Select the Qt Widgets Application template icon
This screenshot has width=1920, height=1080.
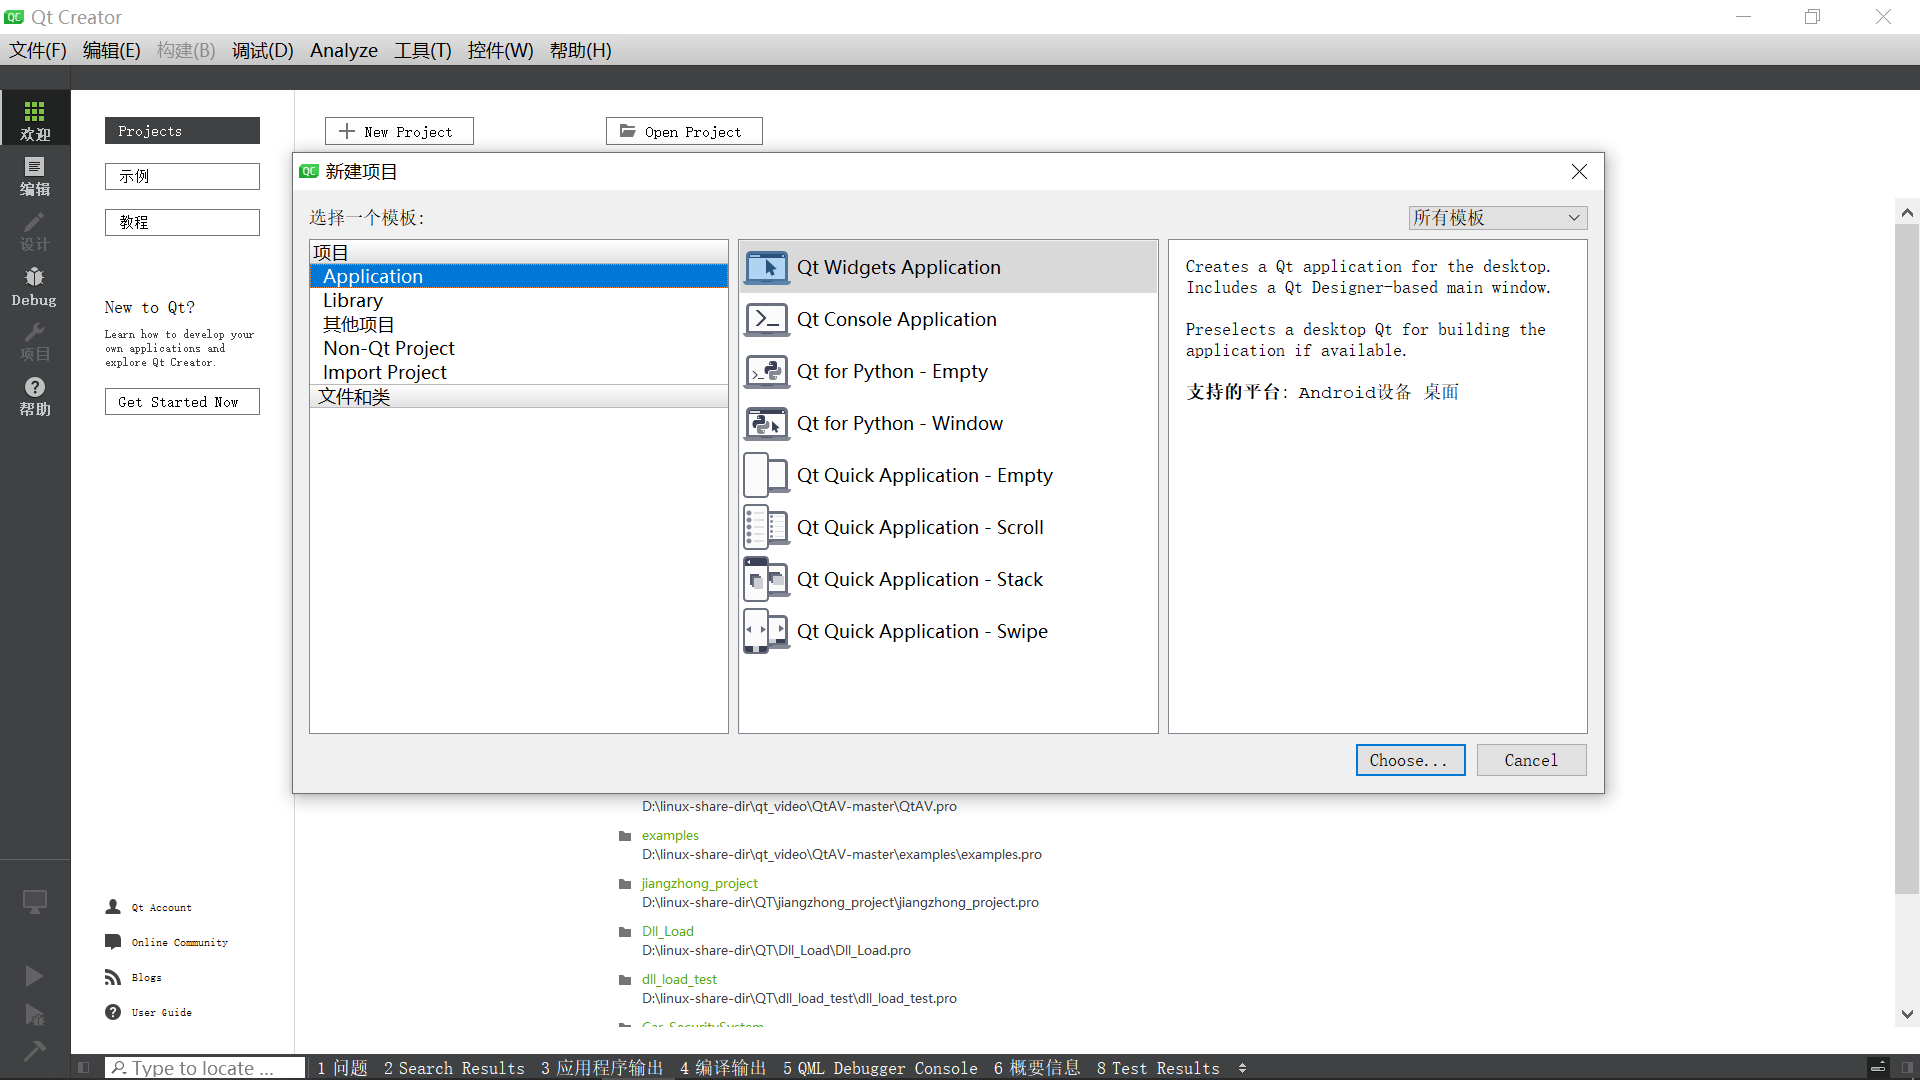click(767, 267)
